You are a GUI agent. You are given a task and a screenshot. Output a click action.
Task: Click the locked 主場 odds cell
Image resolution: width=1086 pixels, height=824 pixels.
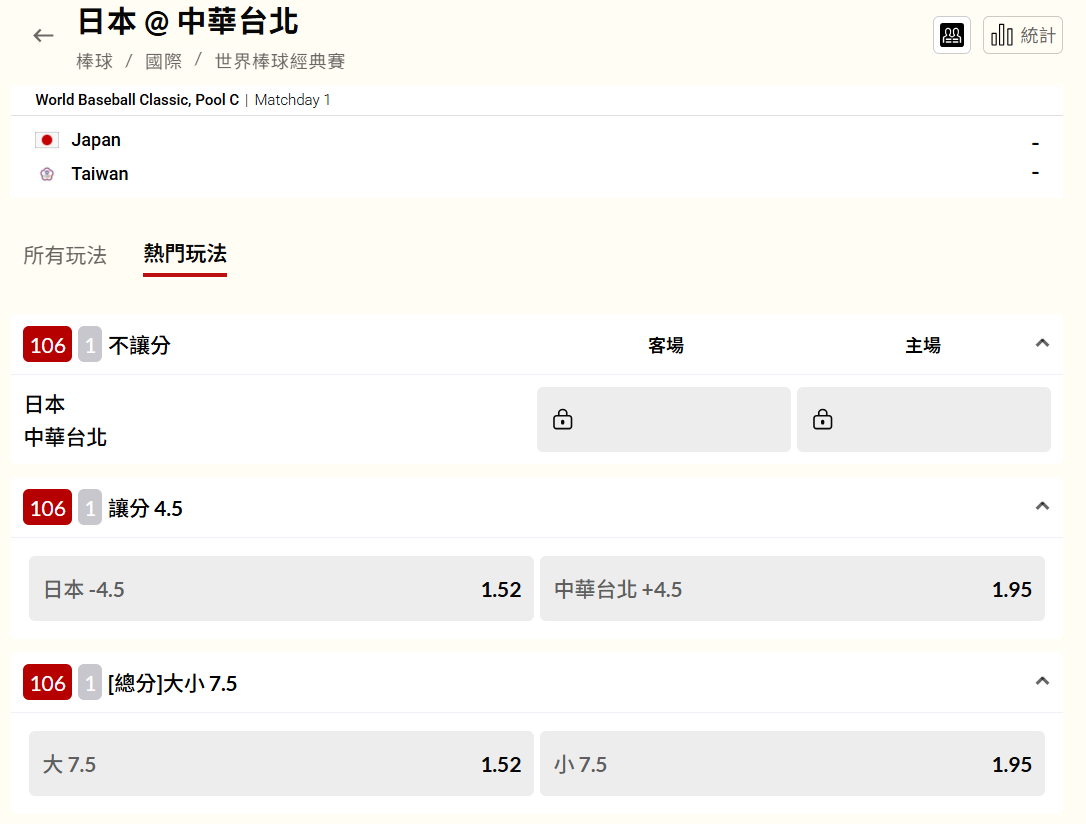click(x=923, y=419)
